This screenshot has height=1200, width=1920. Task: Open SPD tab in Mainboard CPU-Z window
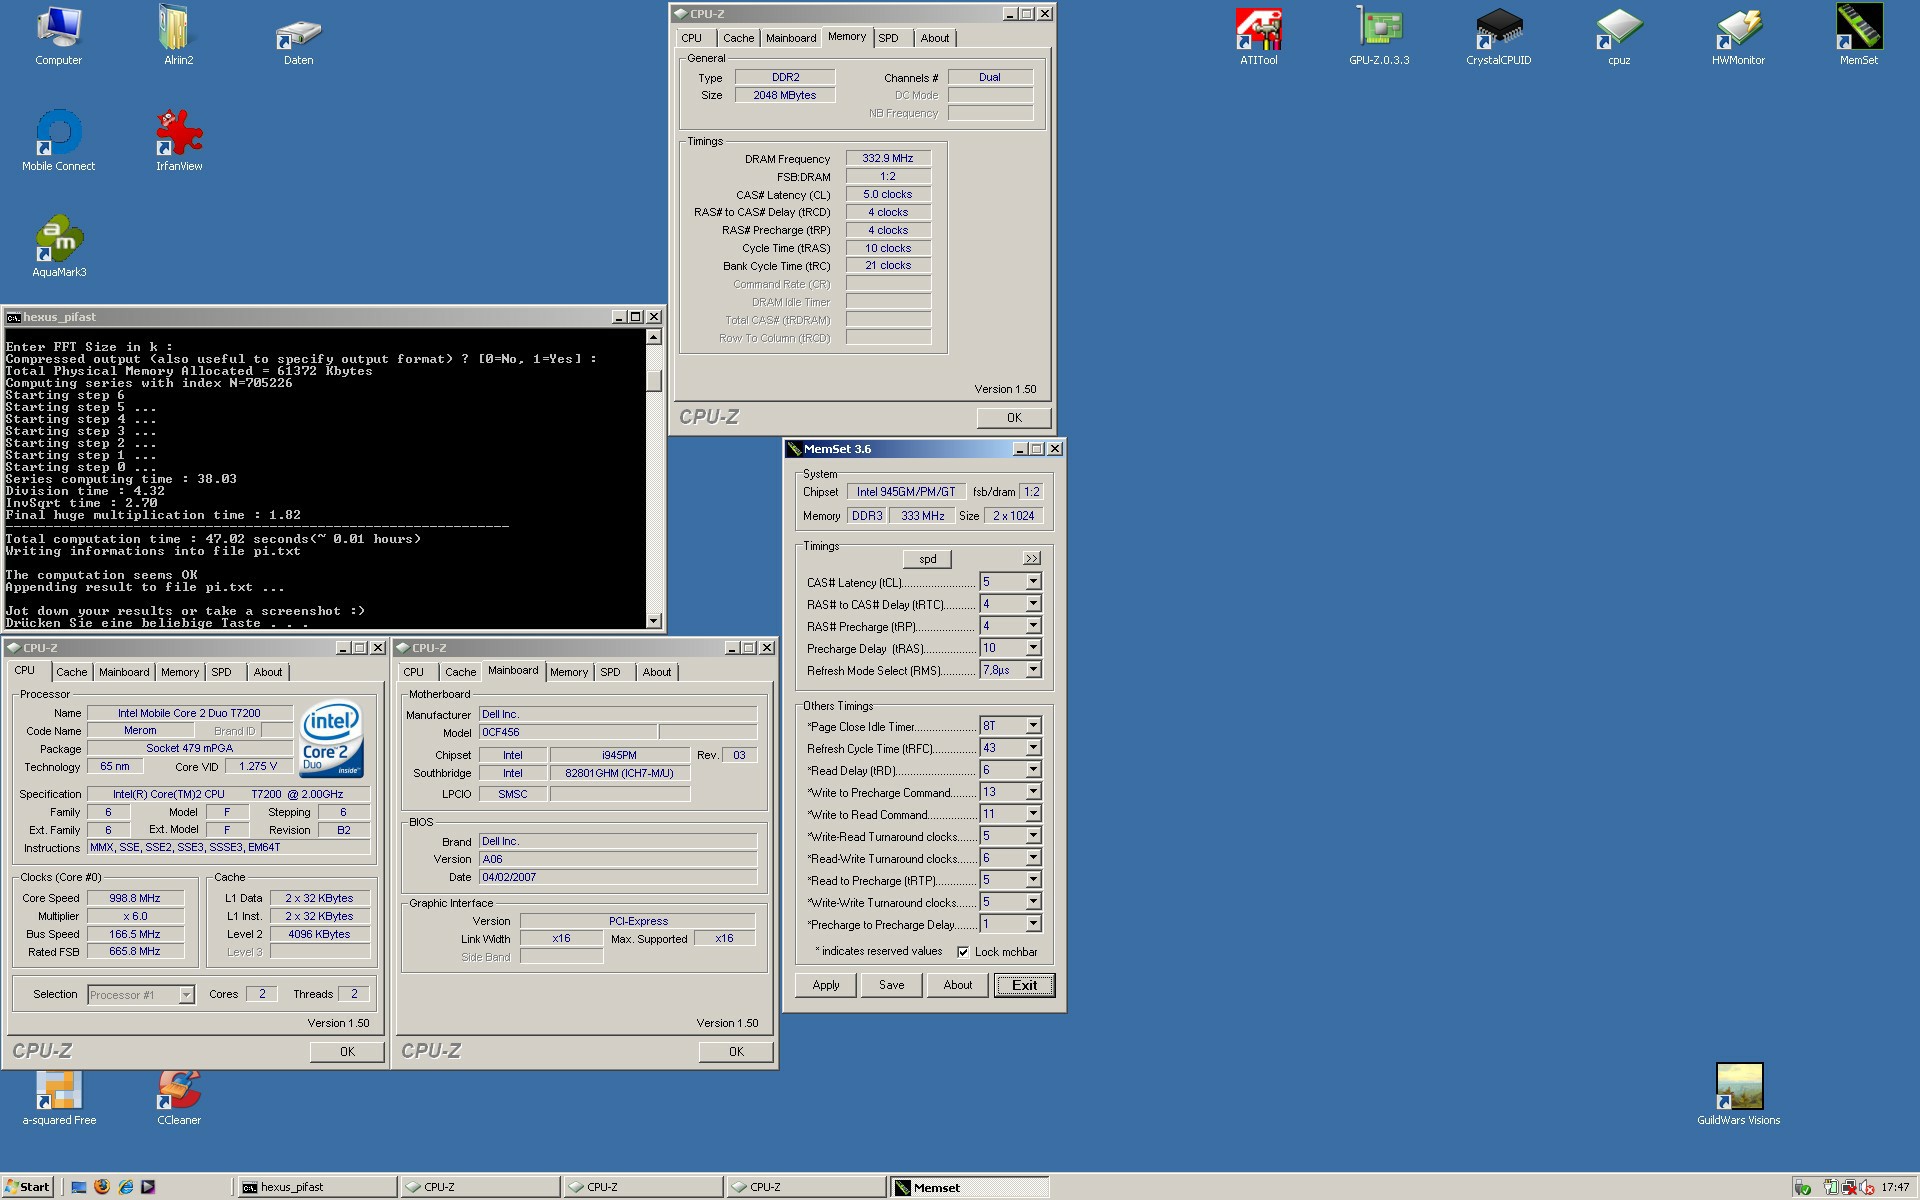(x=611, y=672)
